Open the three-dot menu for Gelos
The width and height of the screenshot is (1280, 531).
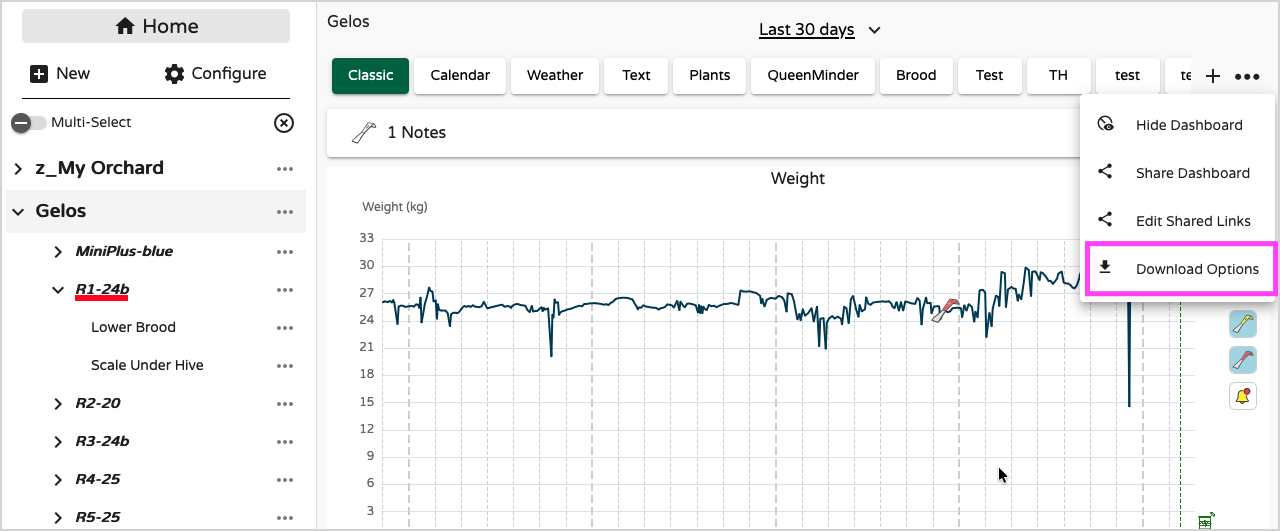(x=285, y=212)
